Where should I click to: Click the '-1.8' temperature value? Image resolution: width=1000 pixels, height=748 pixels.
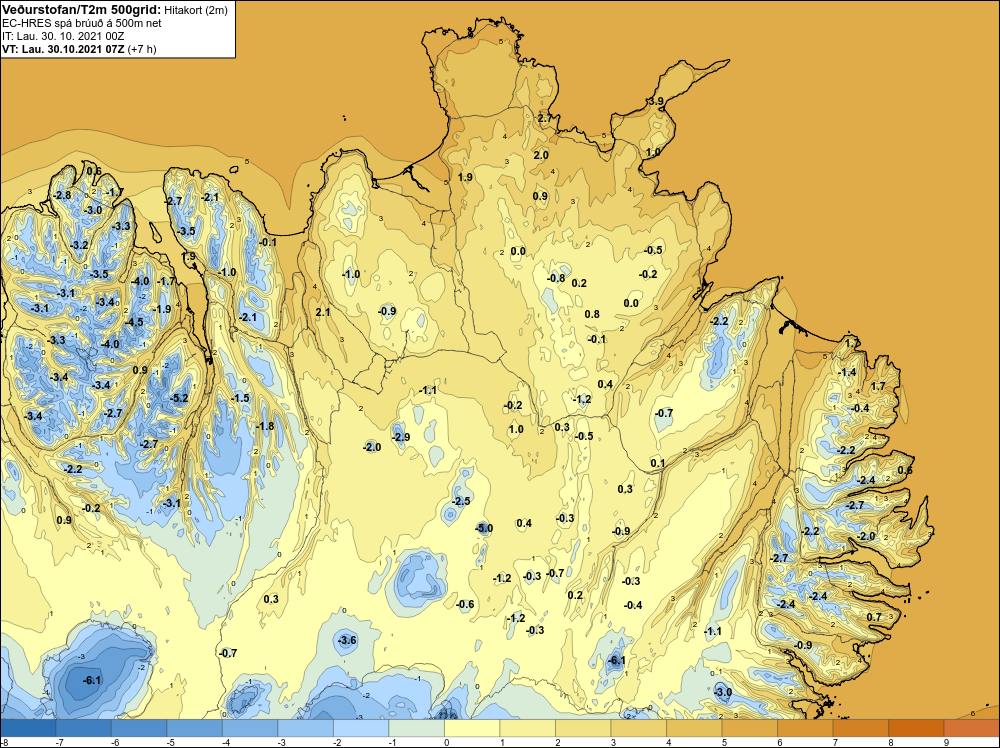click(x=265, y=426)
